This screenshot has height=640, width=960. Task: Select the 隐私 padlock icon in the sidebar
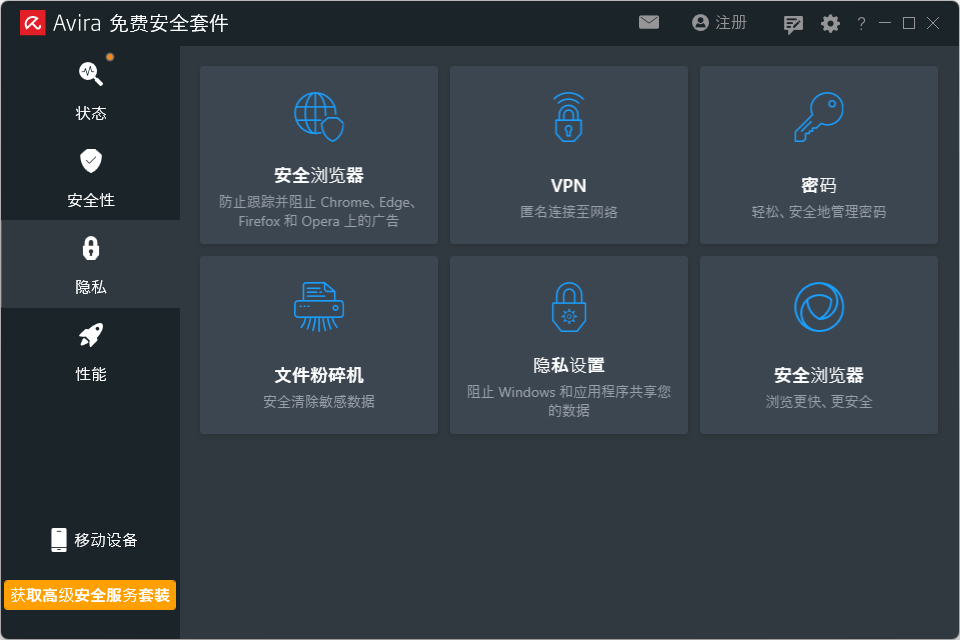point(91,249)
